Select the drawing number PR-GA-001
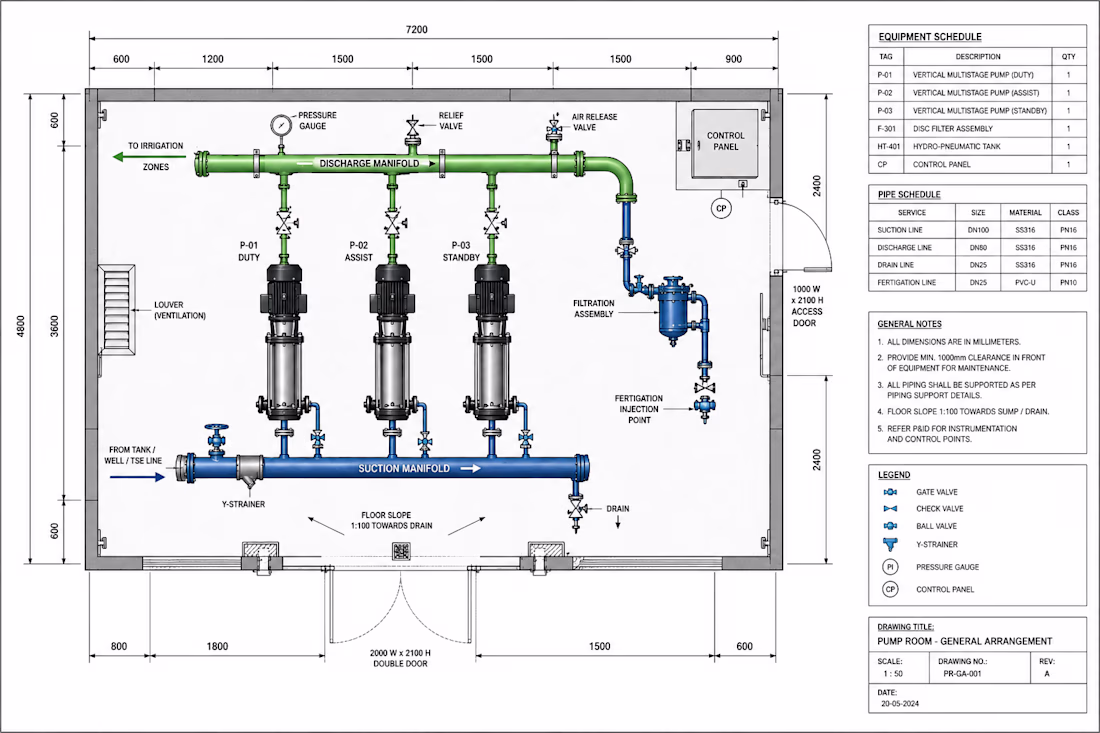The height and width of the screenshot is (733, 1100). (962, 673)
